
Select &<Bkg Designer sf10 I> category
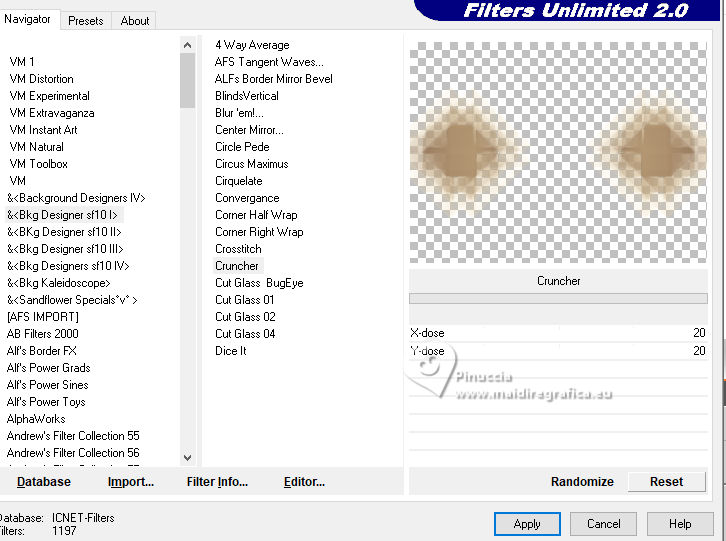pyautogui.click(x=63, y=215)
